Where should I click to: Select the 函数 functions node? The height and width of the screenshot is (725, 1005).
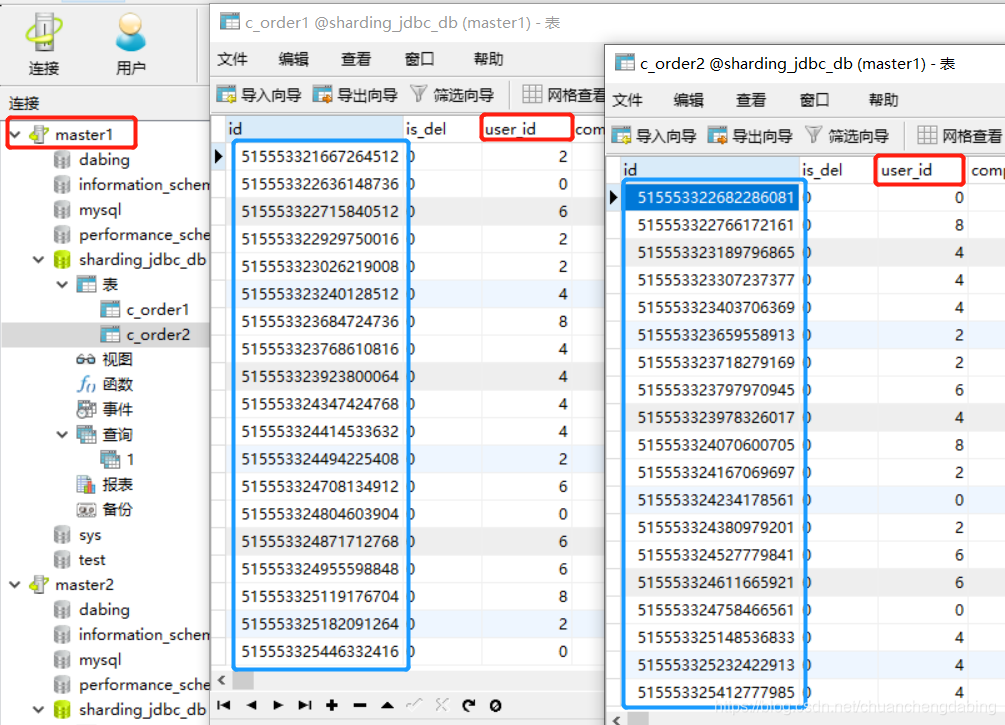117,385
